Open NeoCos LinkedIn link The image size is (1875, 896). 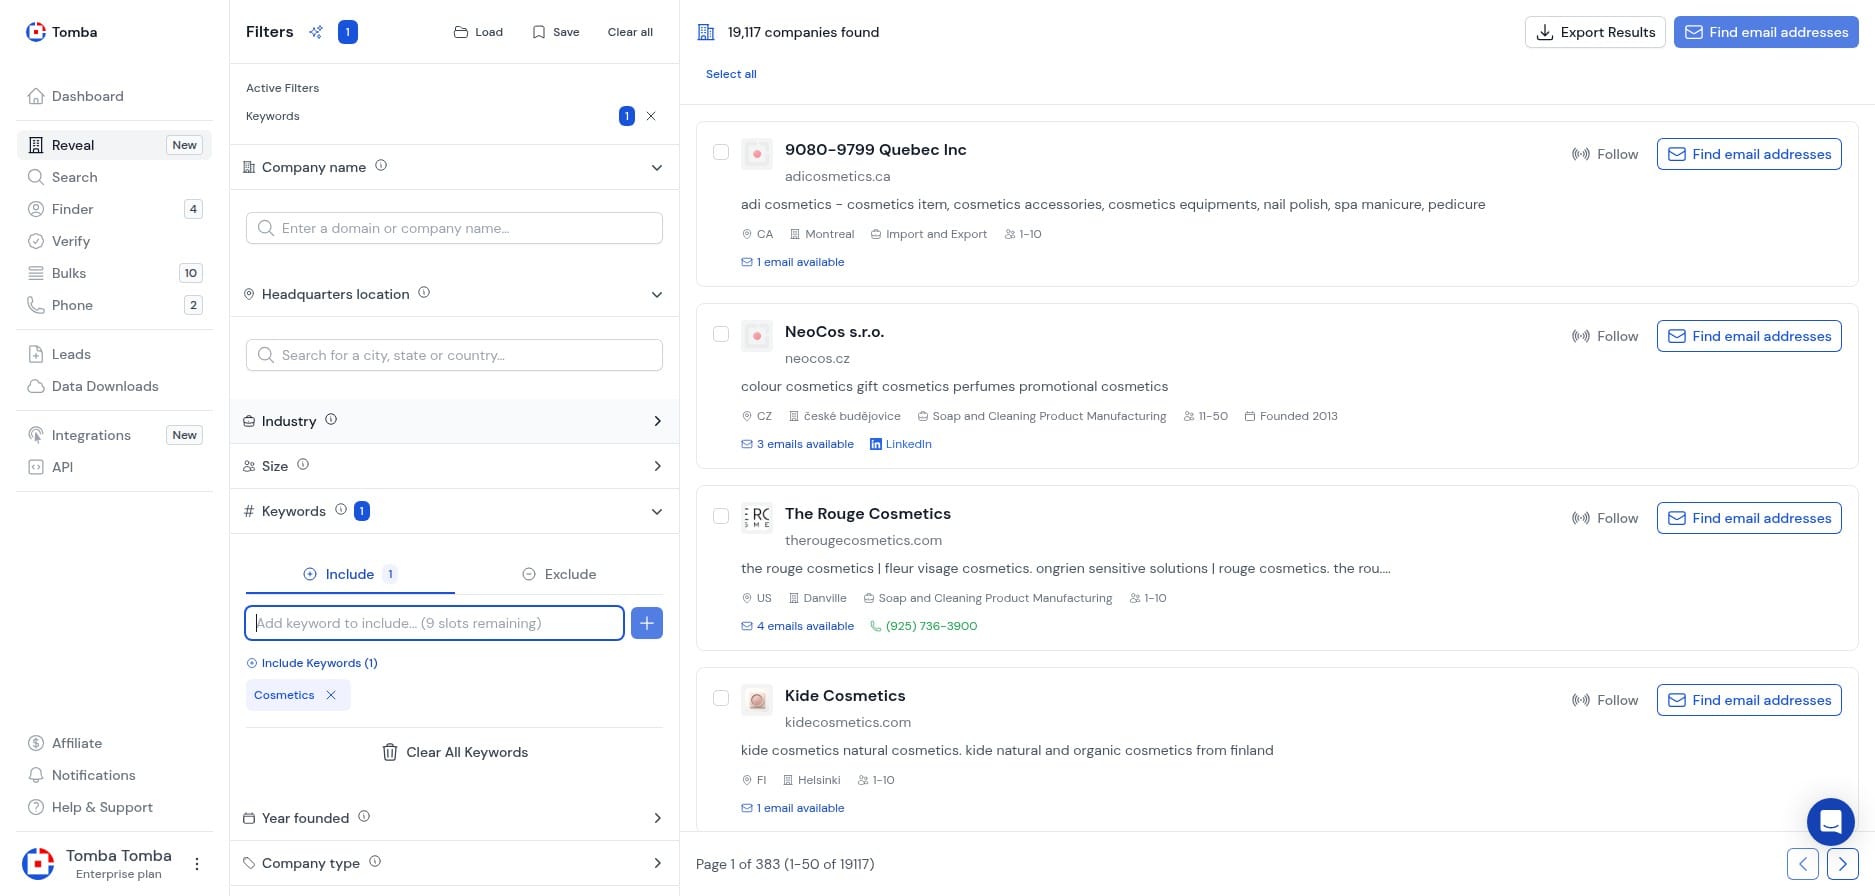pyautogui.click(x=901, y=444)
